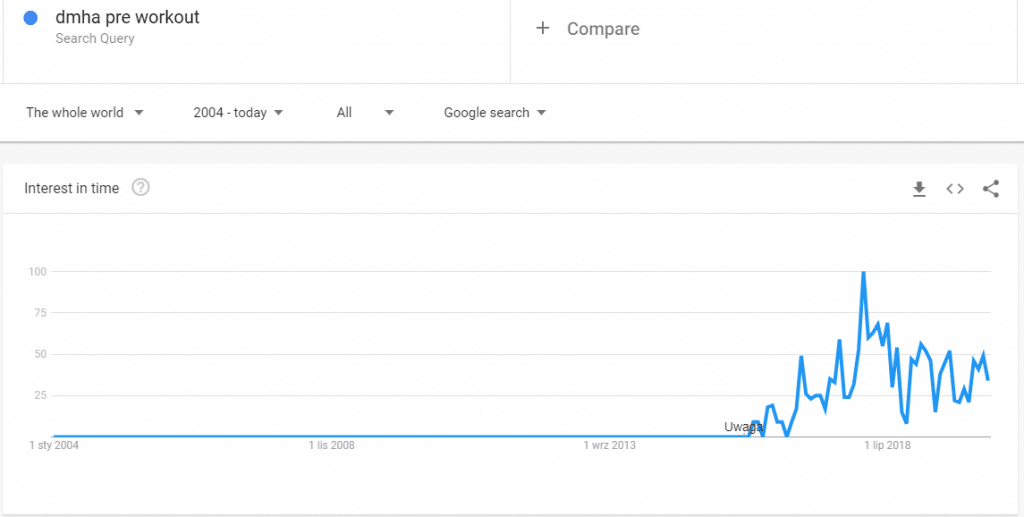Click the chart line's peak at 100
Viewport: 1024px width, 517px height.
tap(863, 272)
